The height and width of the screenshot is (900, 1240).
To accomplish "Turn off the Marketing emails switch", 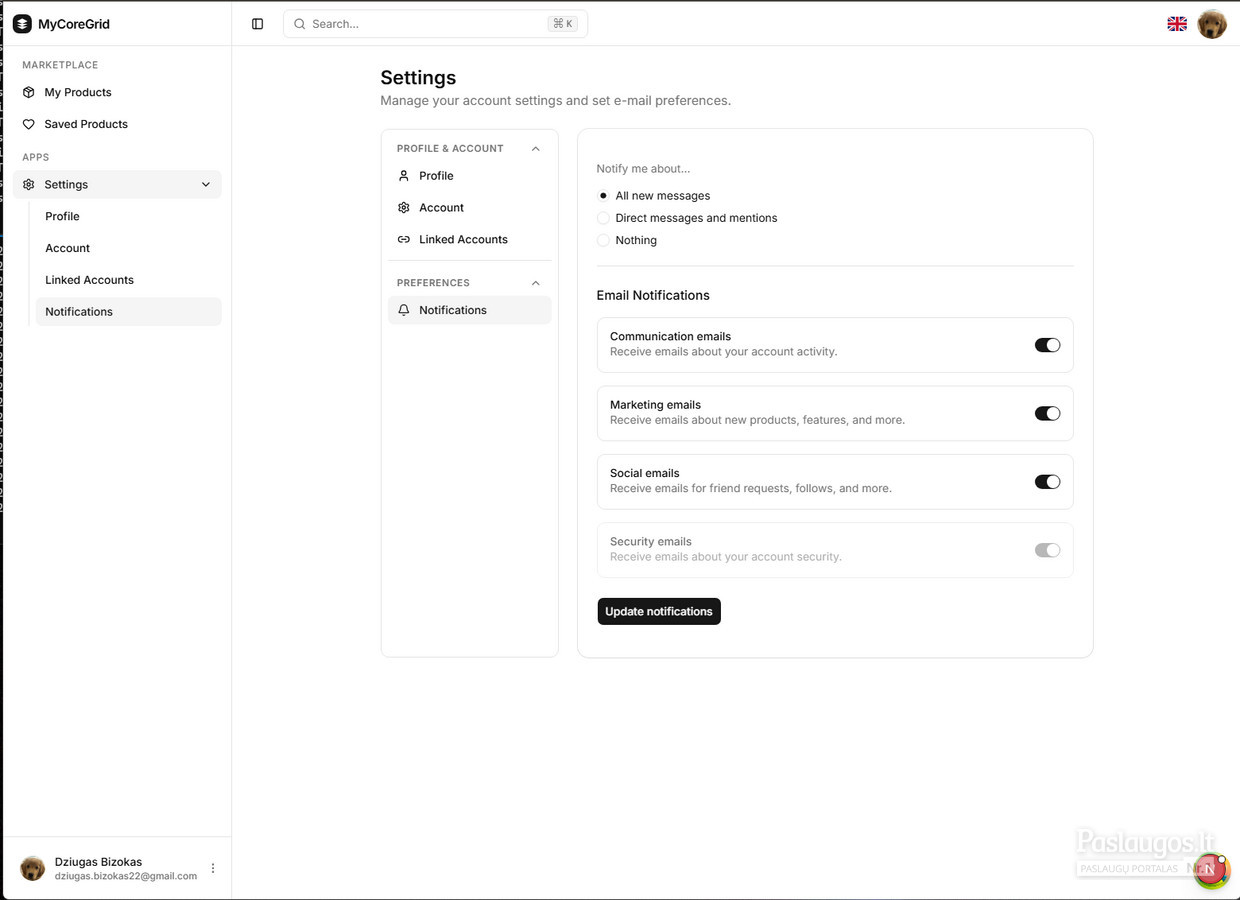I will 1047,413.
